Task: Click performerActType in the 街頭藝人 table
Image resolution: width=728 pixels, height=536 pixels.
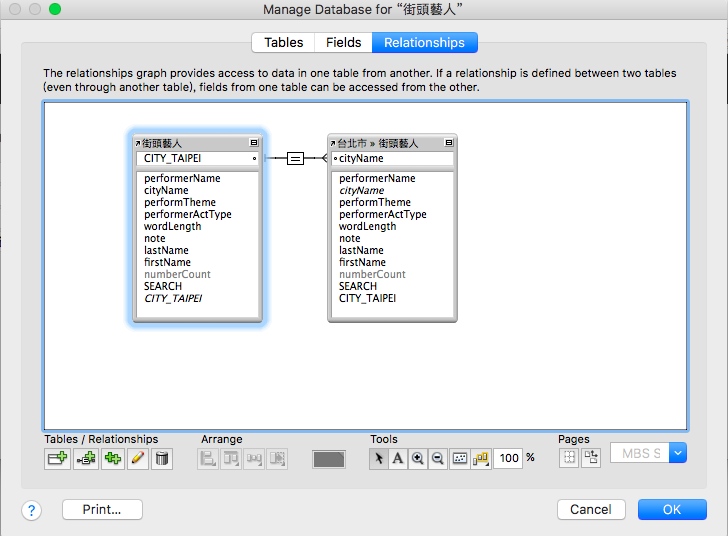Action: (188, 215)
